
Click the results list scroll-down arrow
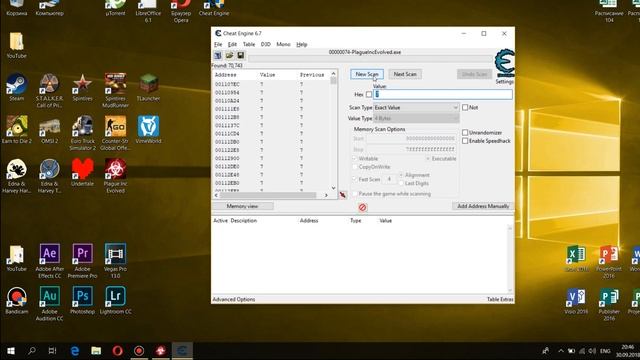(x=333, y=188)
